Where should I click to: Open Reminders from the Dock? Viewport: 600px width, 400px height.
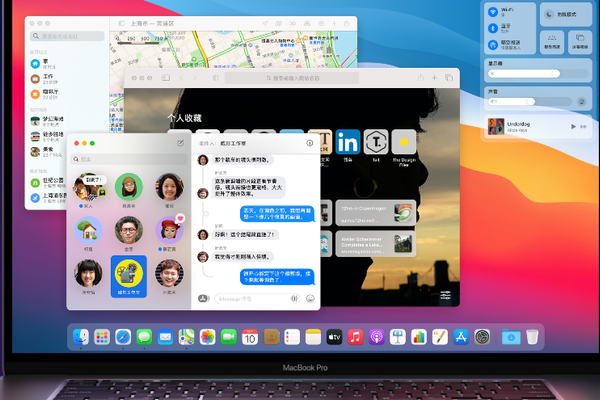[x=292, y=337]
